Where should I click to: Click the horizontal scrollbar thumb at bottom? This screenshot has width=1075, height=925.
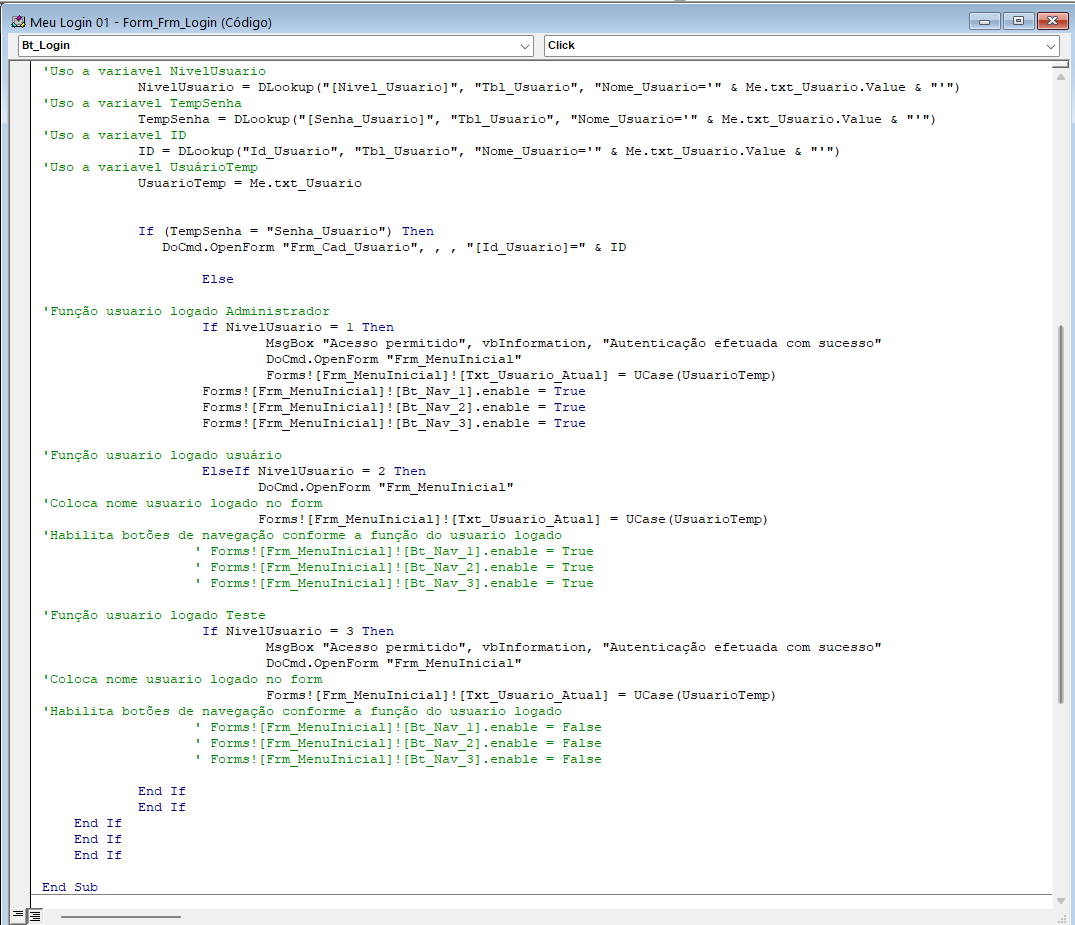click(120, 915)
